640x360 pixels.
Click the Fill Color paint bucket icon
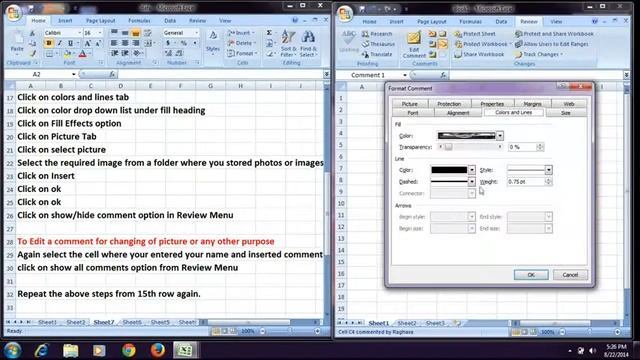tap(67, 53)
